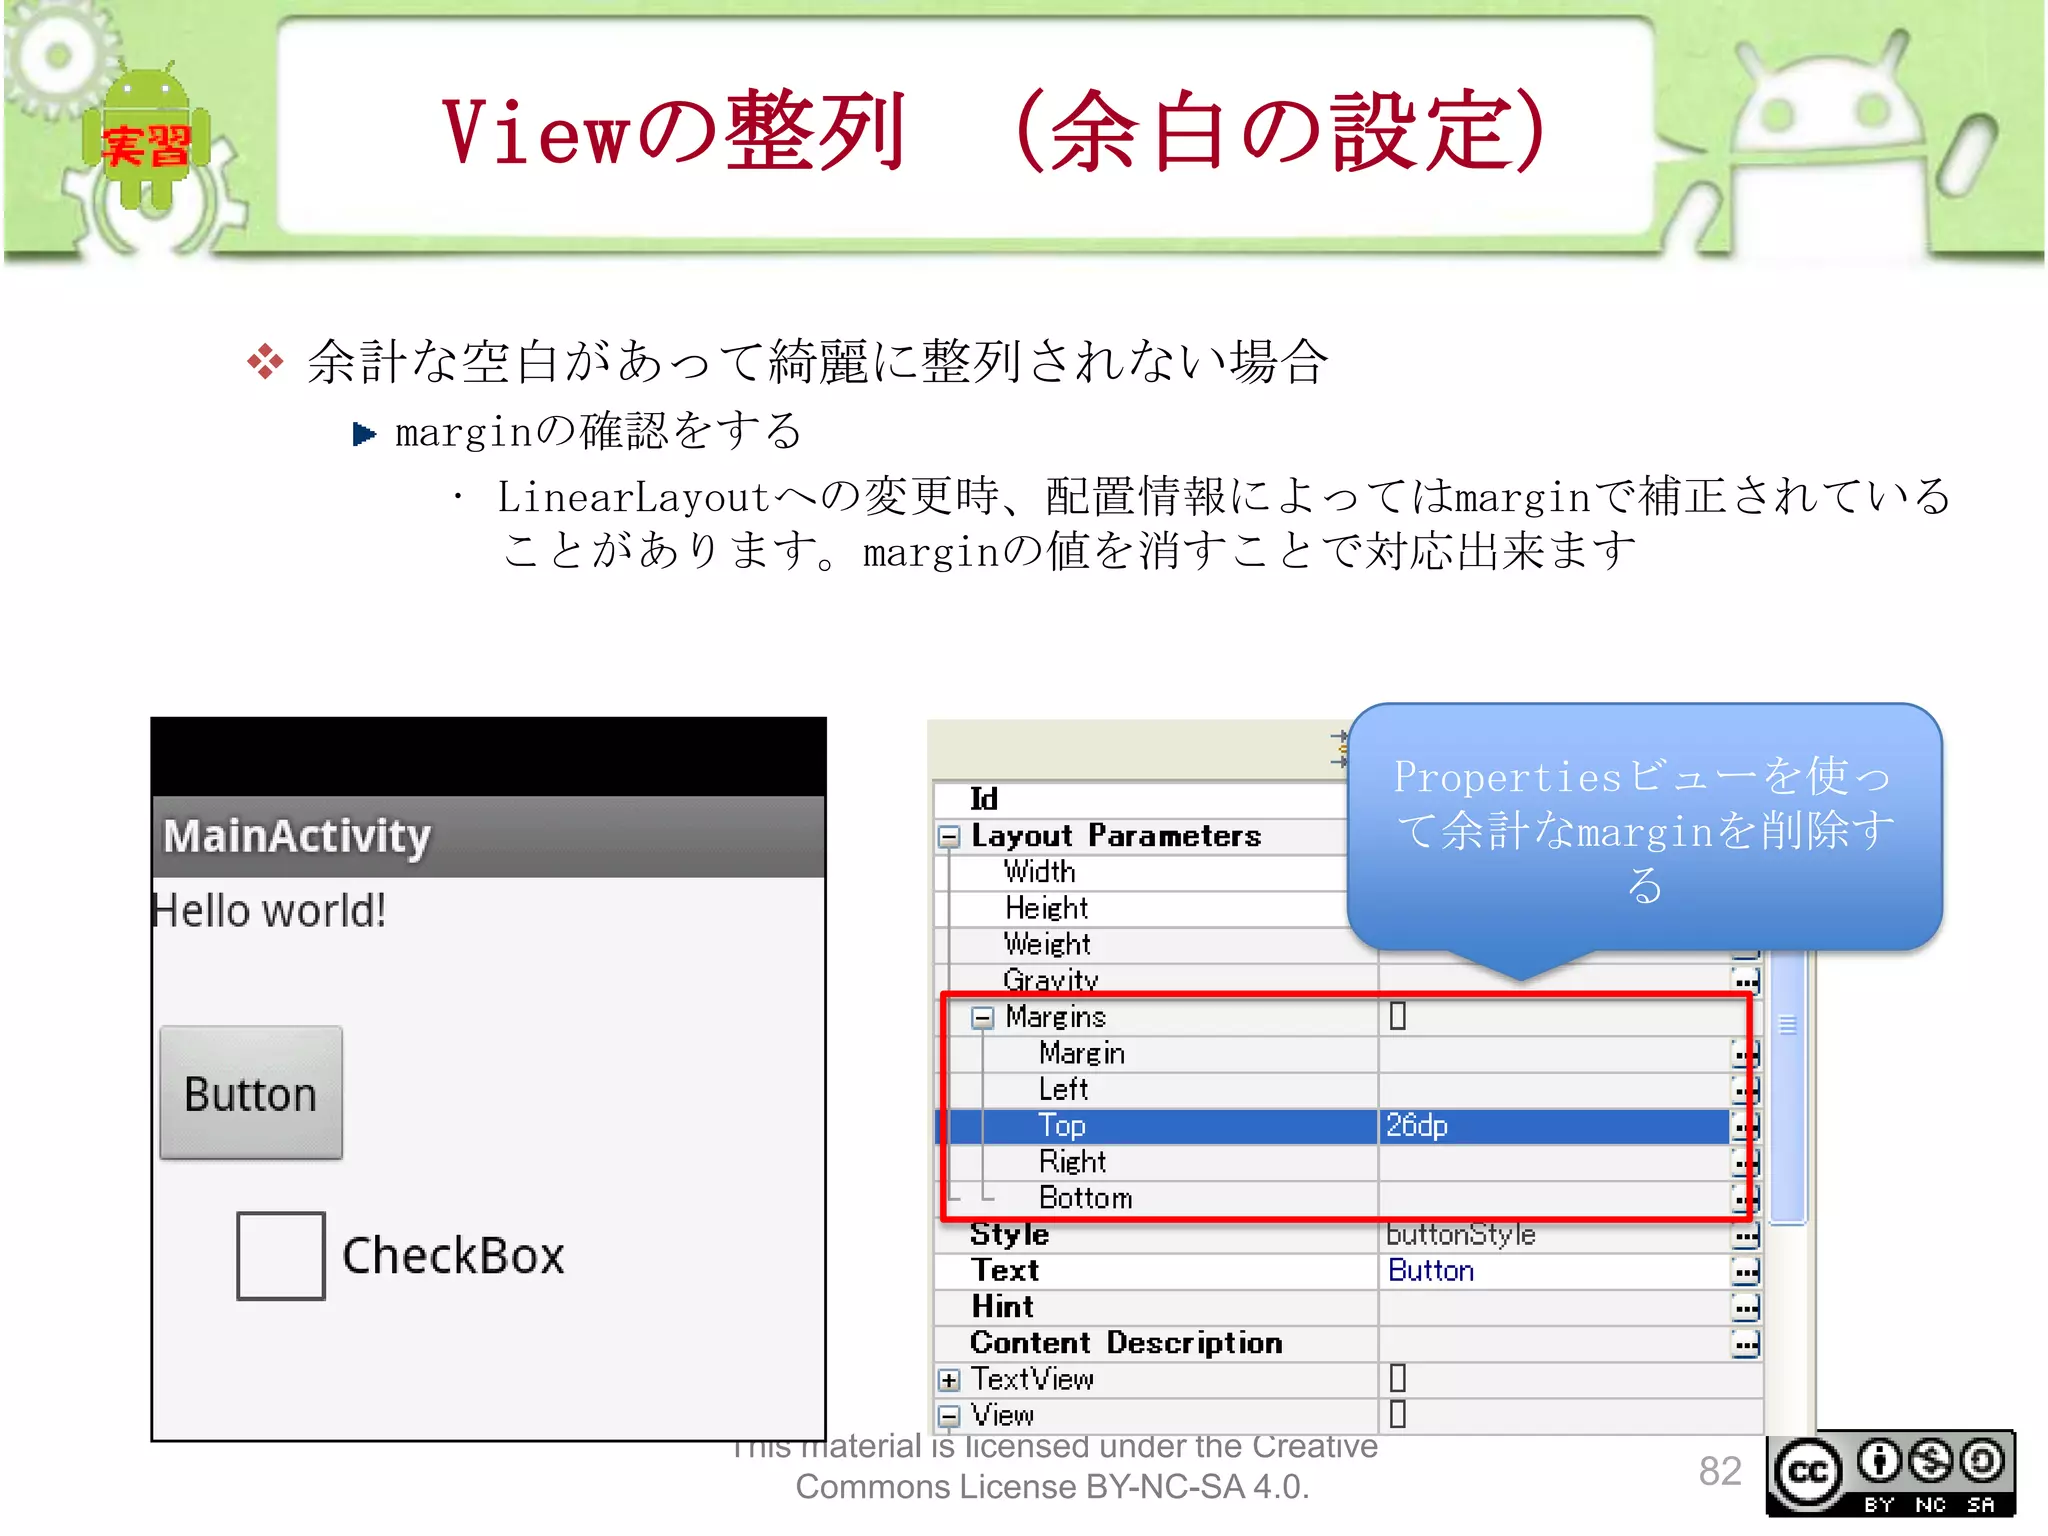This screenshot has width=2048, height=1536.
Task: Open the ellipsis editor for Margin
Action: [x=1746, y=1054]
